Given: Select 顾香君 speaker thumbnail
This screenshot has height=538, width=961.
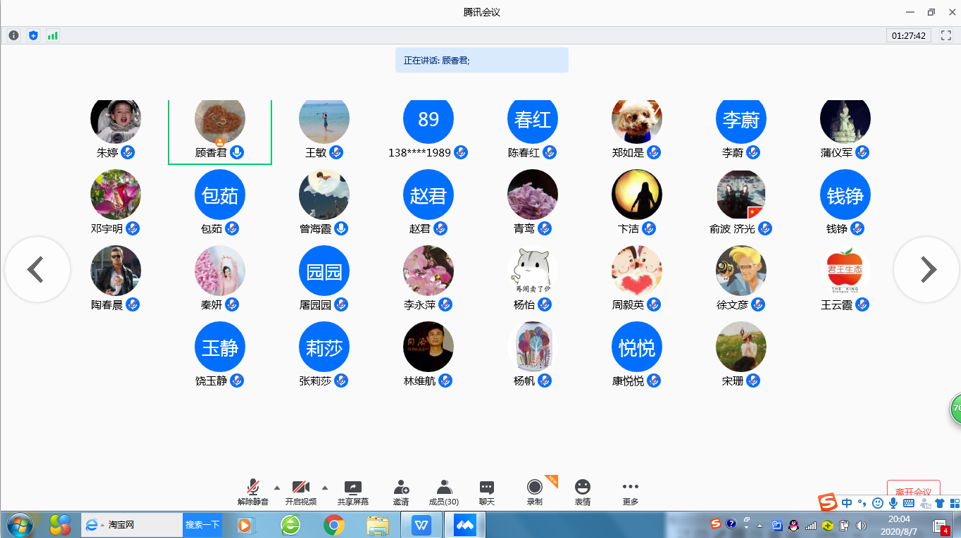Looking at the screenshot, I should (x=220, y=131).
